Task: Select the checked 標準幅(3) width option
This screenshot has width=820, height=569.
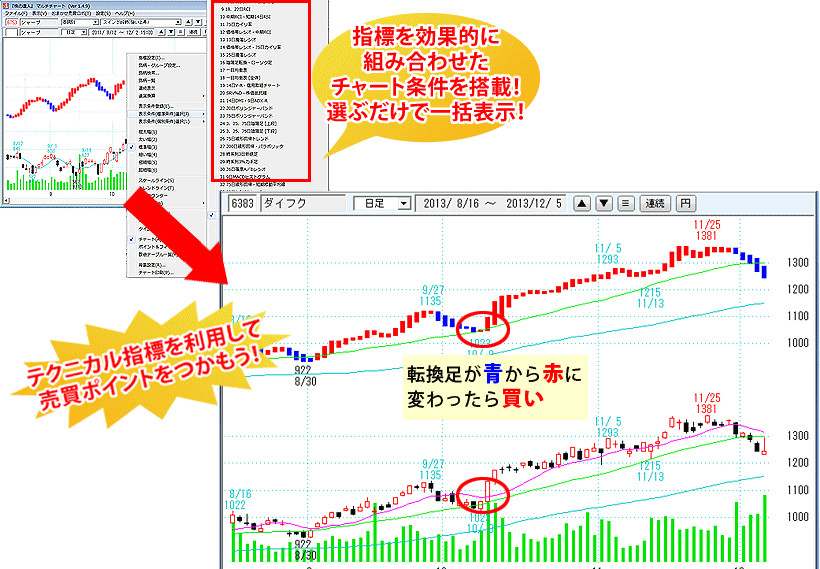Action: (147, 147)
